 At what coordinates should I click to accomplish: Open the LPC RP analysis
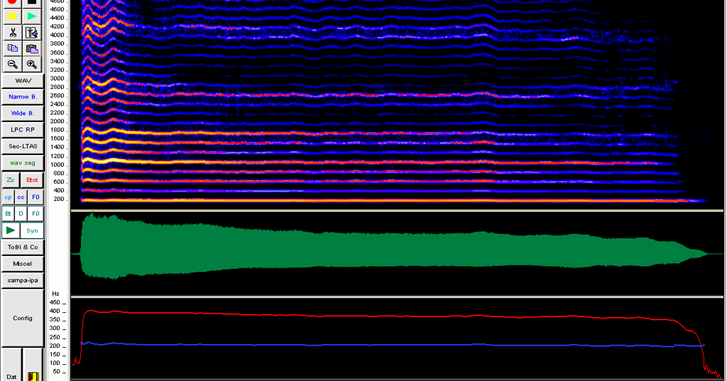click(23, 130)
